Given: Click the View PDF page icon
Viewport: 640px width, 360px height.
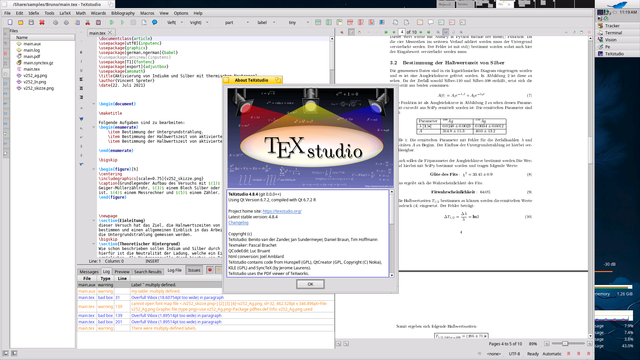Looking at the screenshot, I should click(x=144, y=22).
